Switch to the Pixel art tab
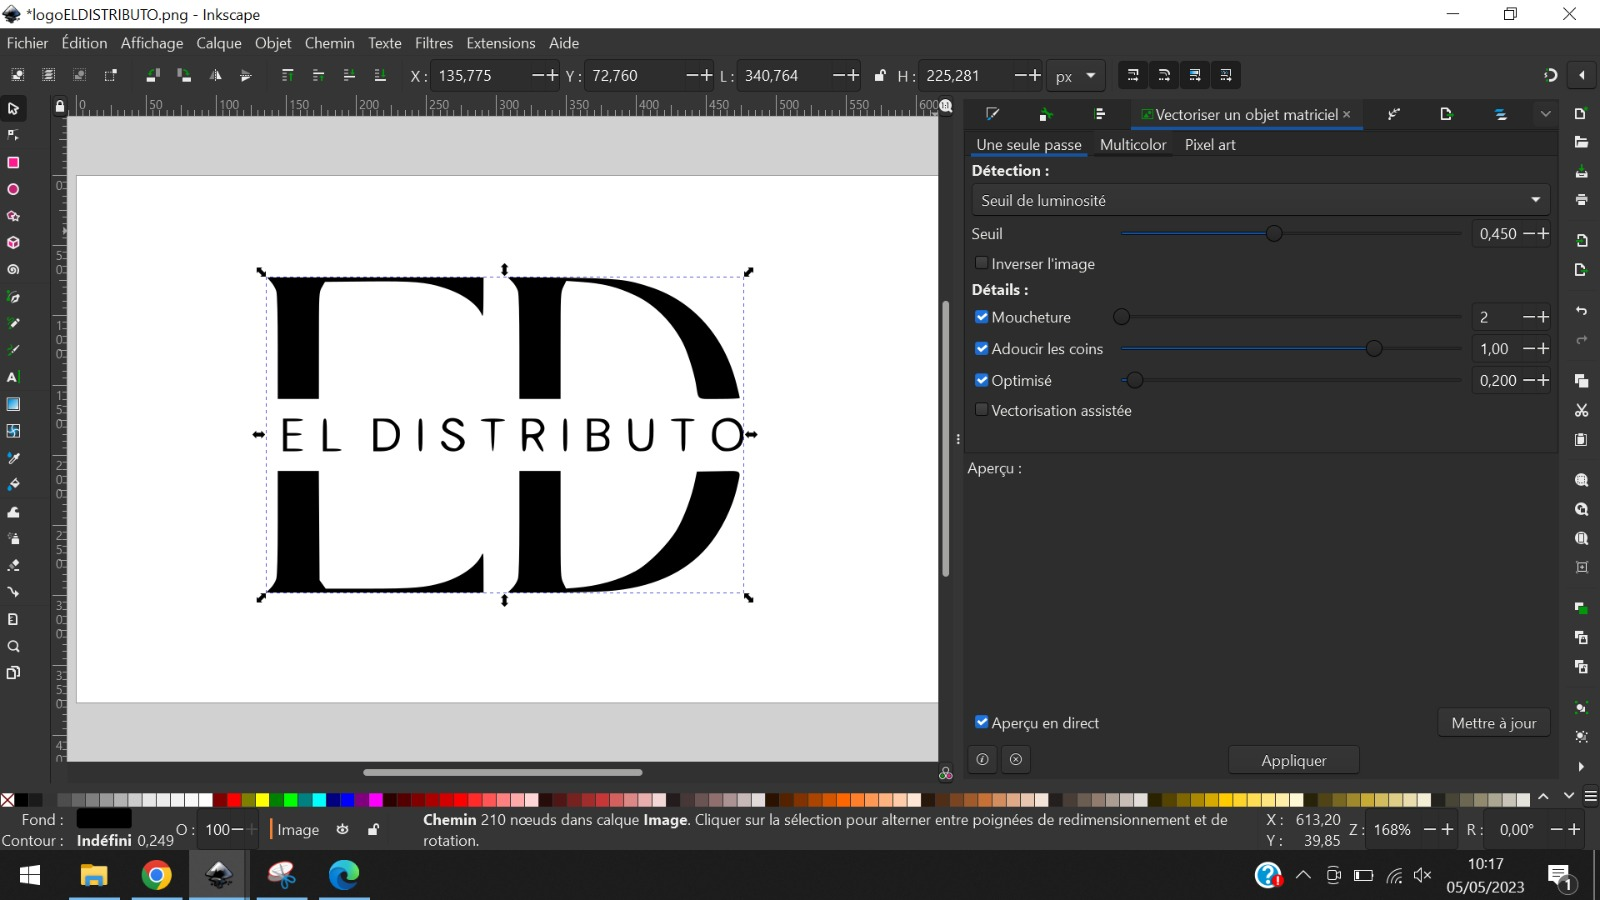1600x900 pixels. click(x=1210, y=145)
